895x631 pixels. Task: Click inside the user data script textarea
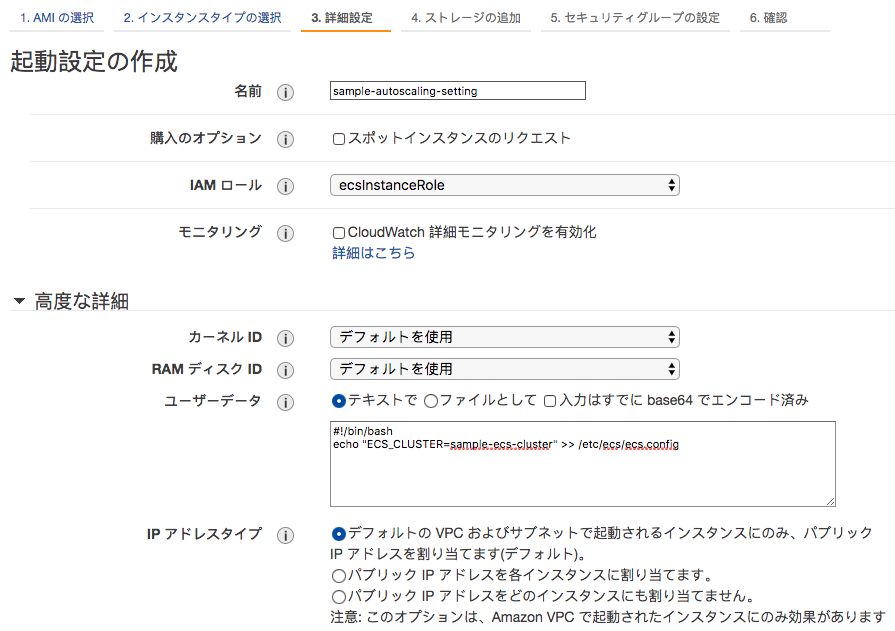pos(583,464)
